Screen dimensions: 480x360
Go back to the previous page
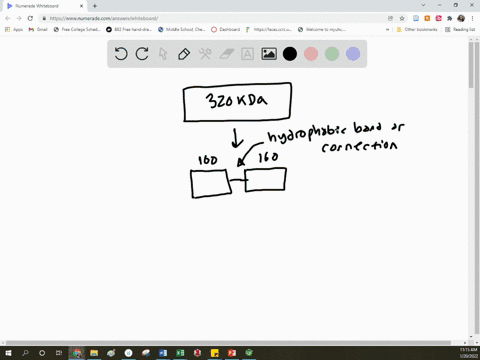(x=8, y=18)
